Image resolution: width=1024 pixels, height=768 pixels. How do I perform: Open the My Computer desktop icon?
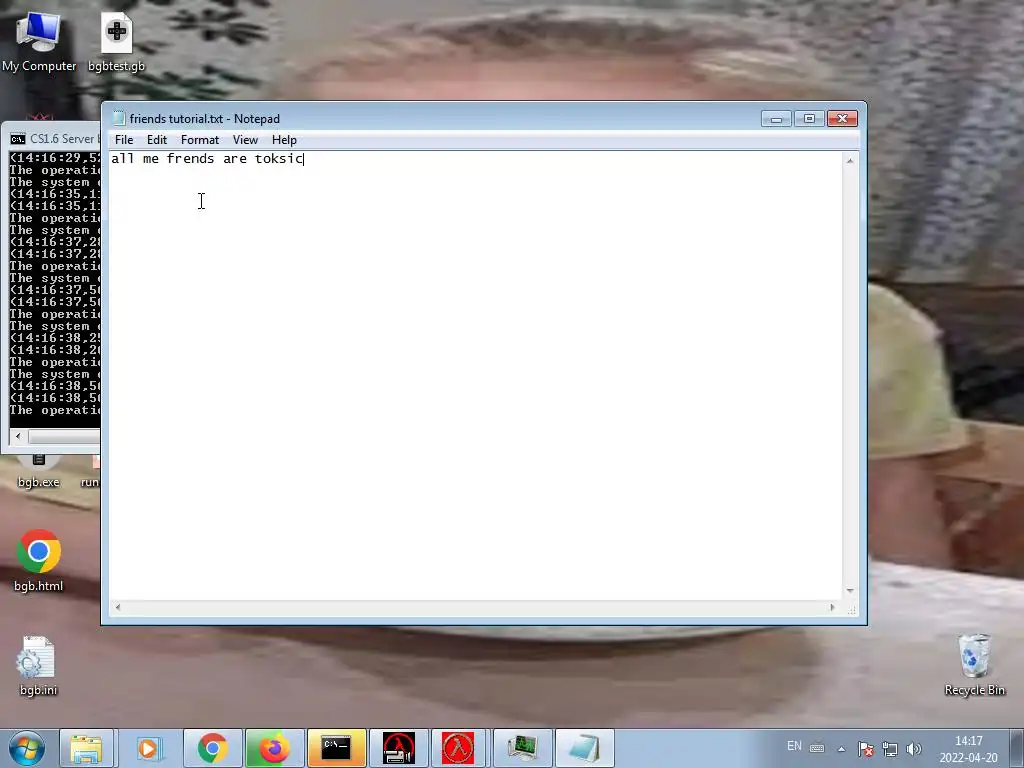[x=39, y=42]
